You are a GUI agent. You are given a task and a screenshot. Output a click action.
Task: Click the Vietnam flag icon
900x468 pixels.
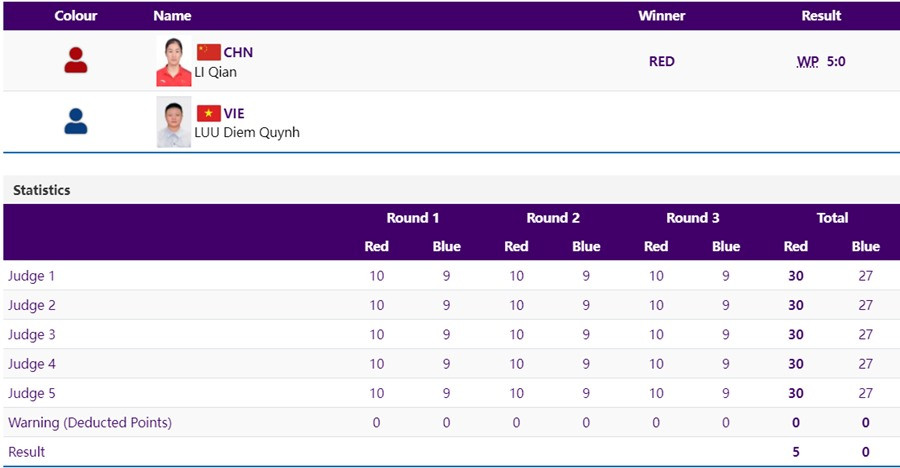(x=208, y=113)
